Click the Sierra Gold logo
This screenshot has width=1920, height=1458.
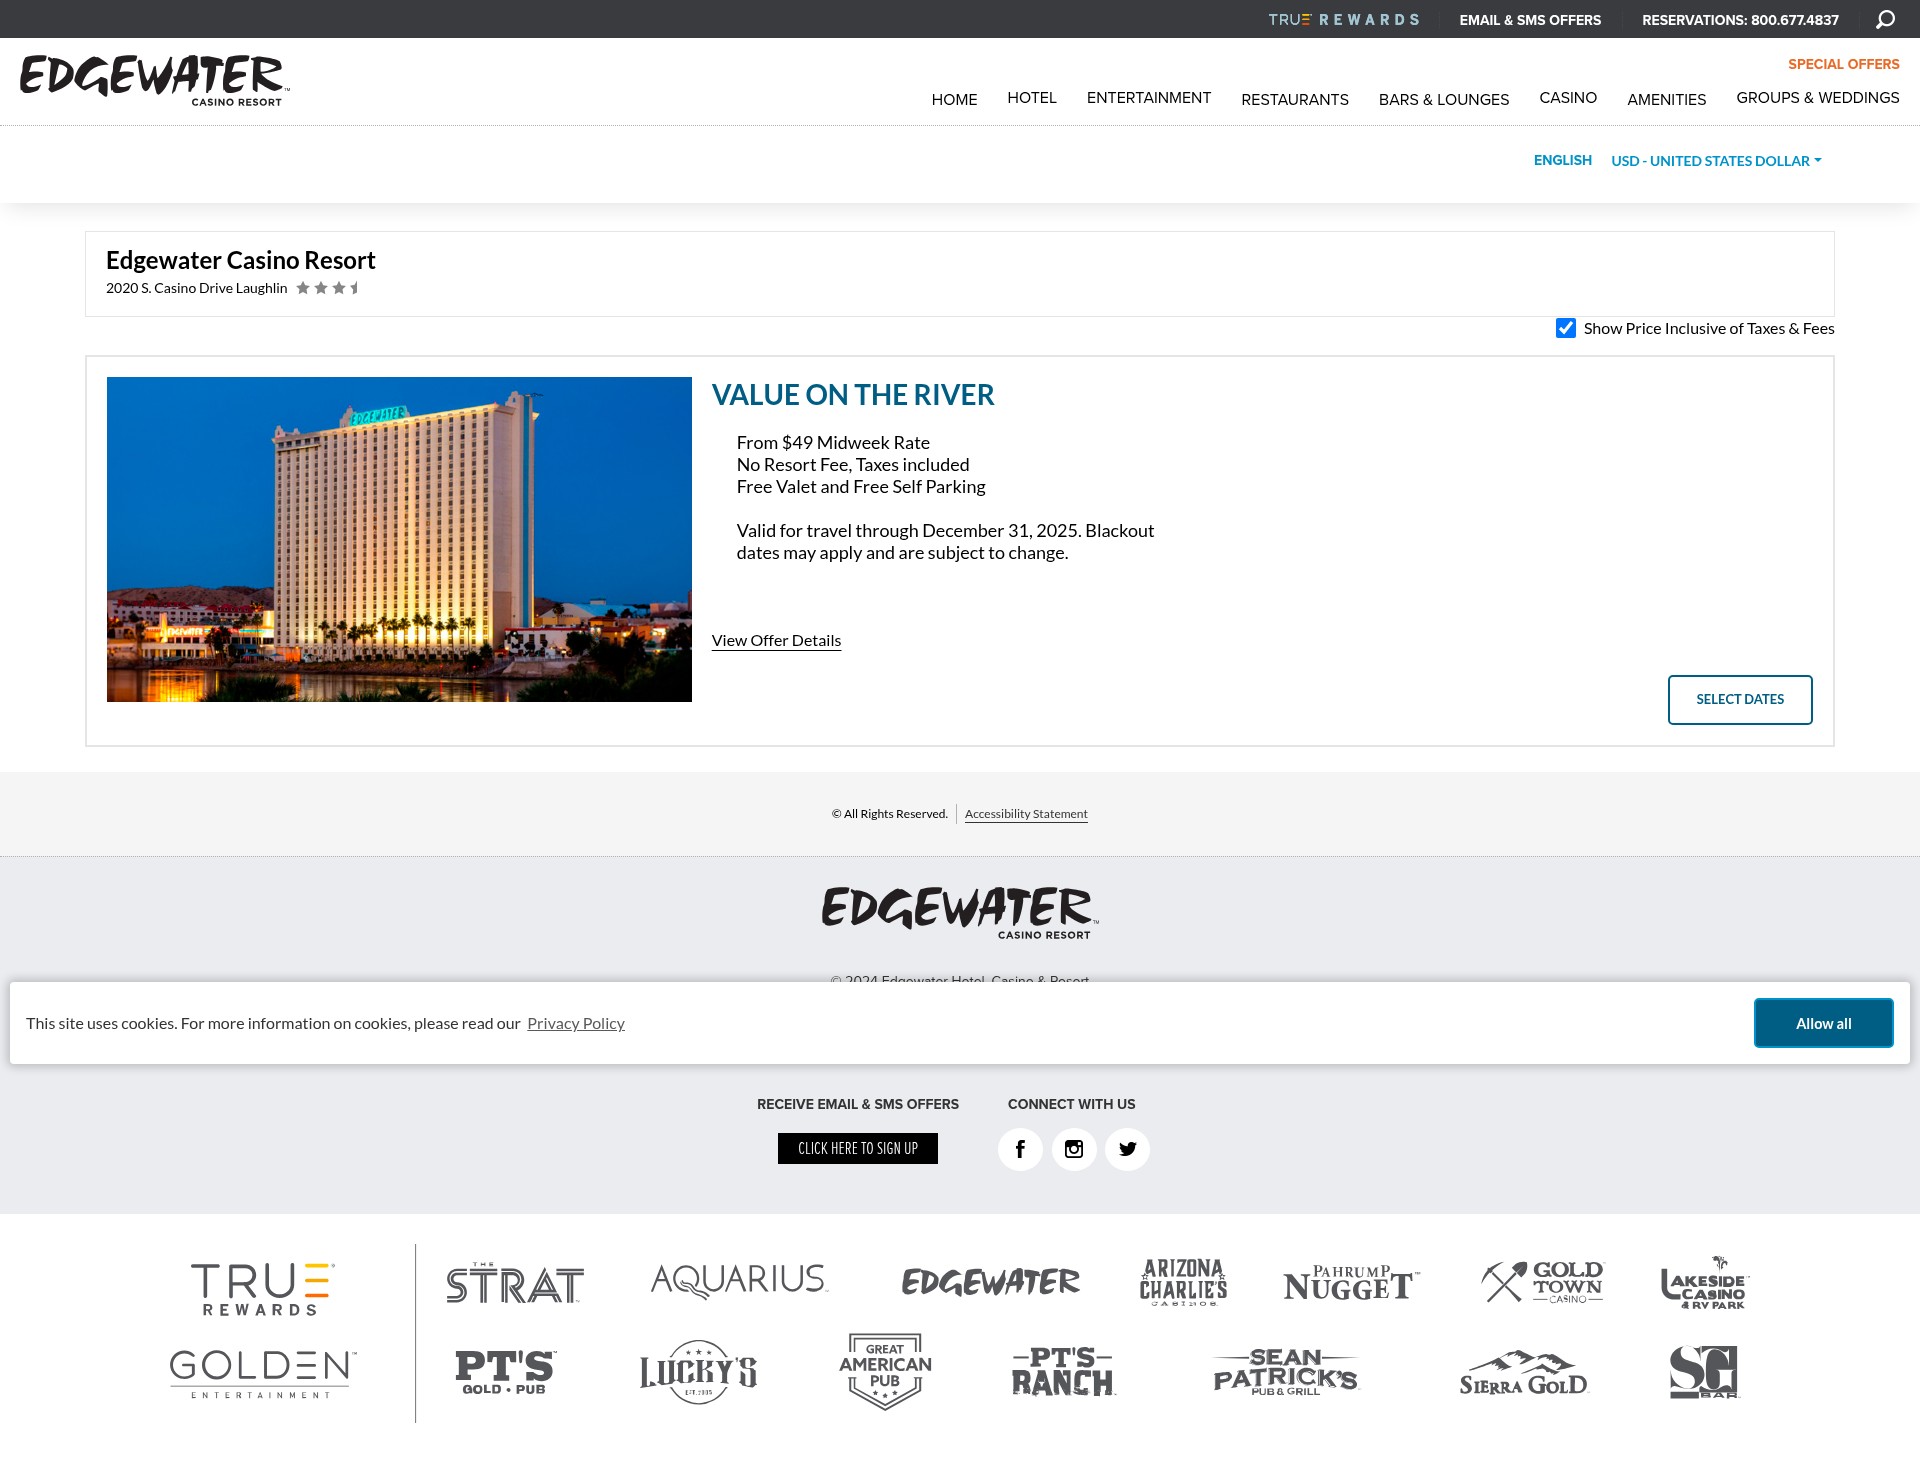tap(1523, 1373)
